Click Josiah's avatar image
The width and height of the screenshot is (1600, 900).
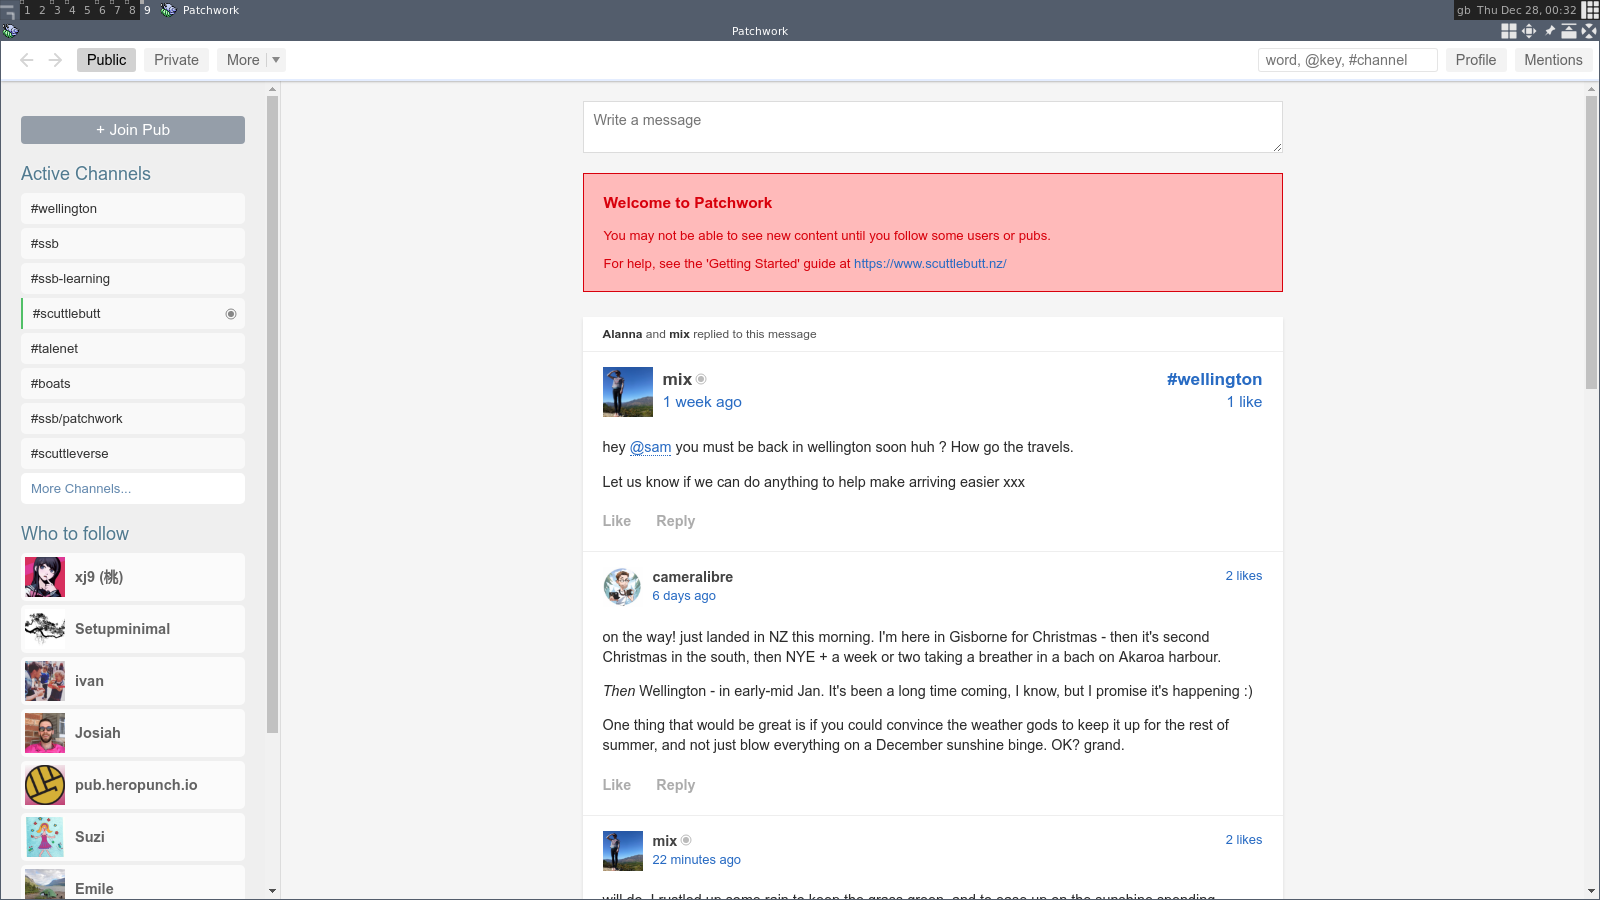[x=45, y=733]
